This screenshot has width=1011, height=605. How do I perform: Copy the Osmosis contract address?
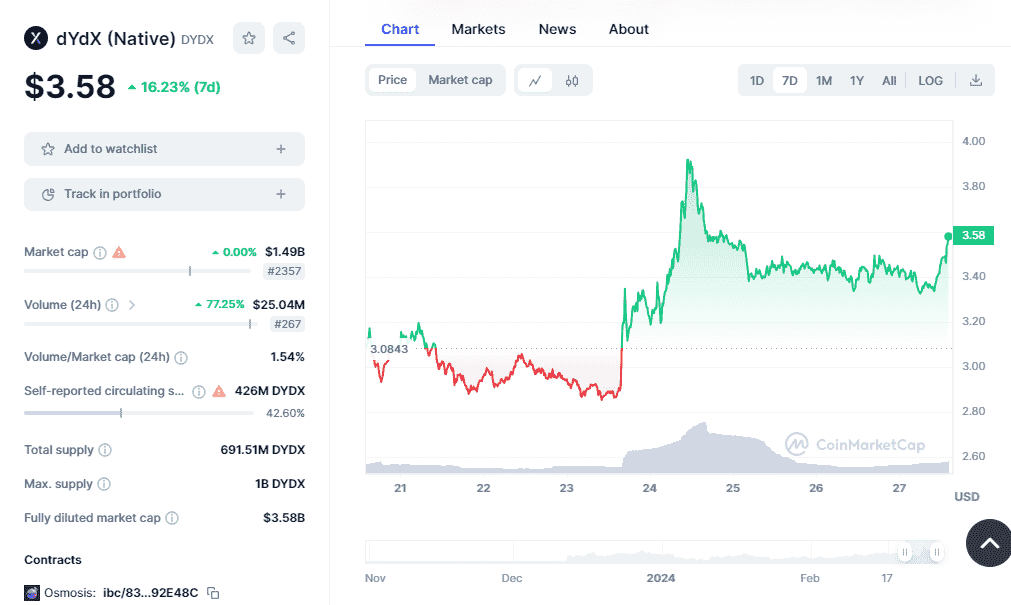(x=213, y=593)
